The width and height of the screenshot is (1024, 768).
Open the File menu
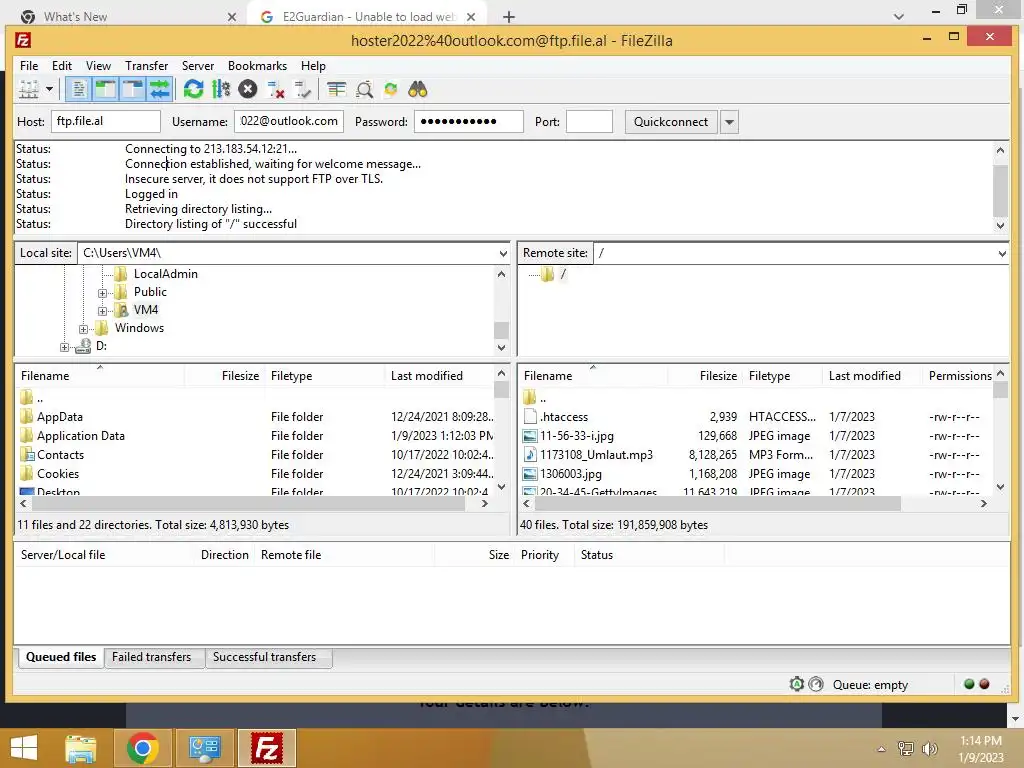[29, 66]
